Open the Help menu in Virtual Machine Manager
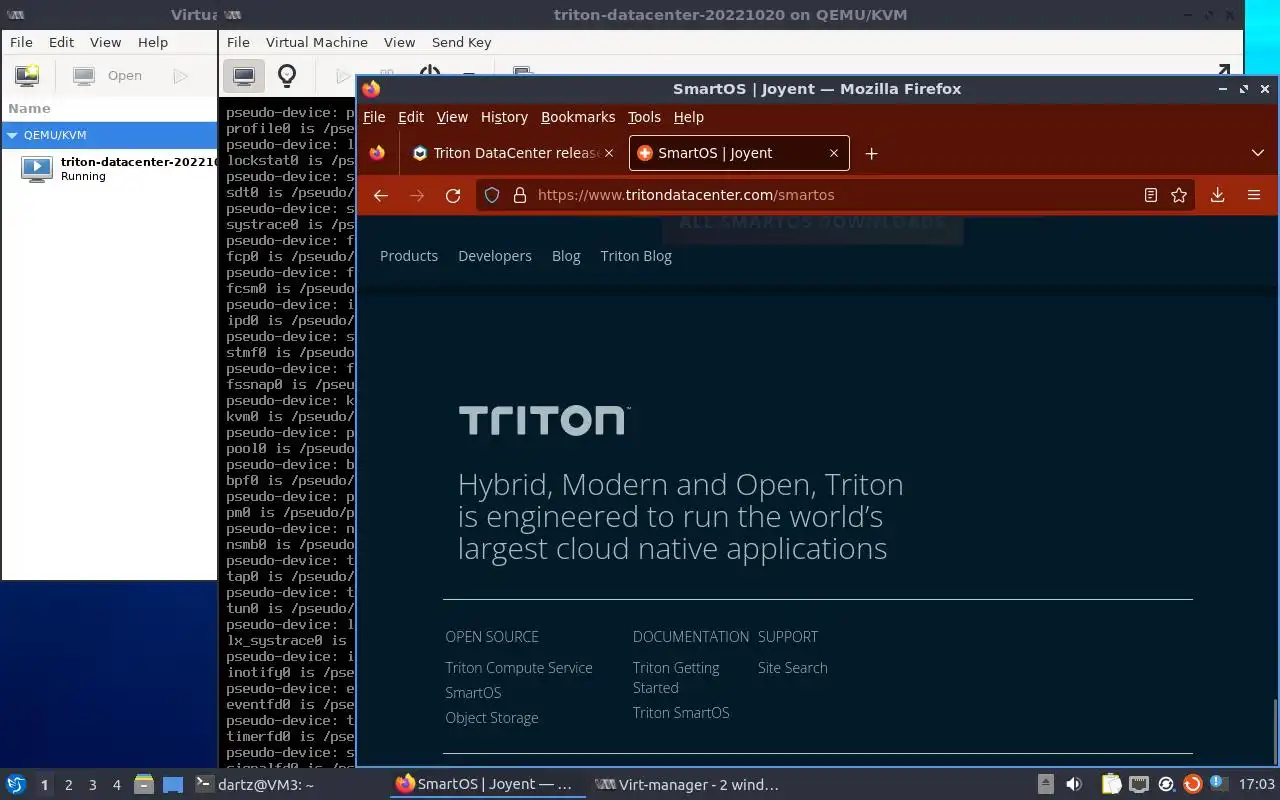Viewport: 1280px width, 800px height. [x=153, y=42]
